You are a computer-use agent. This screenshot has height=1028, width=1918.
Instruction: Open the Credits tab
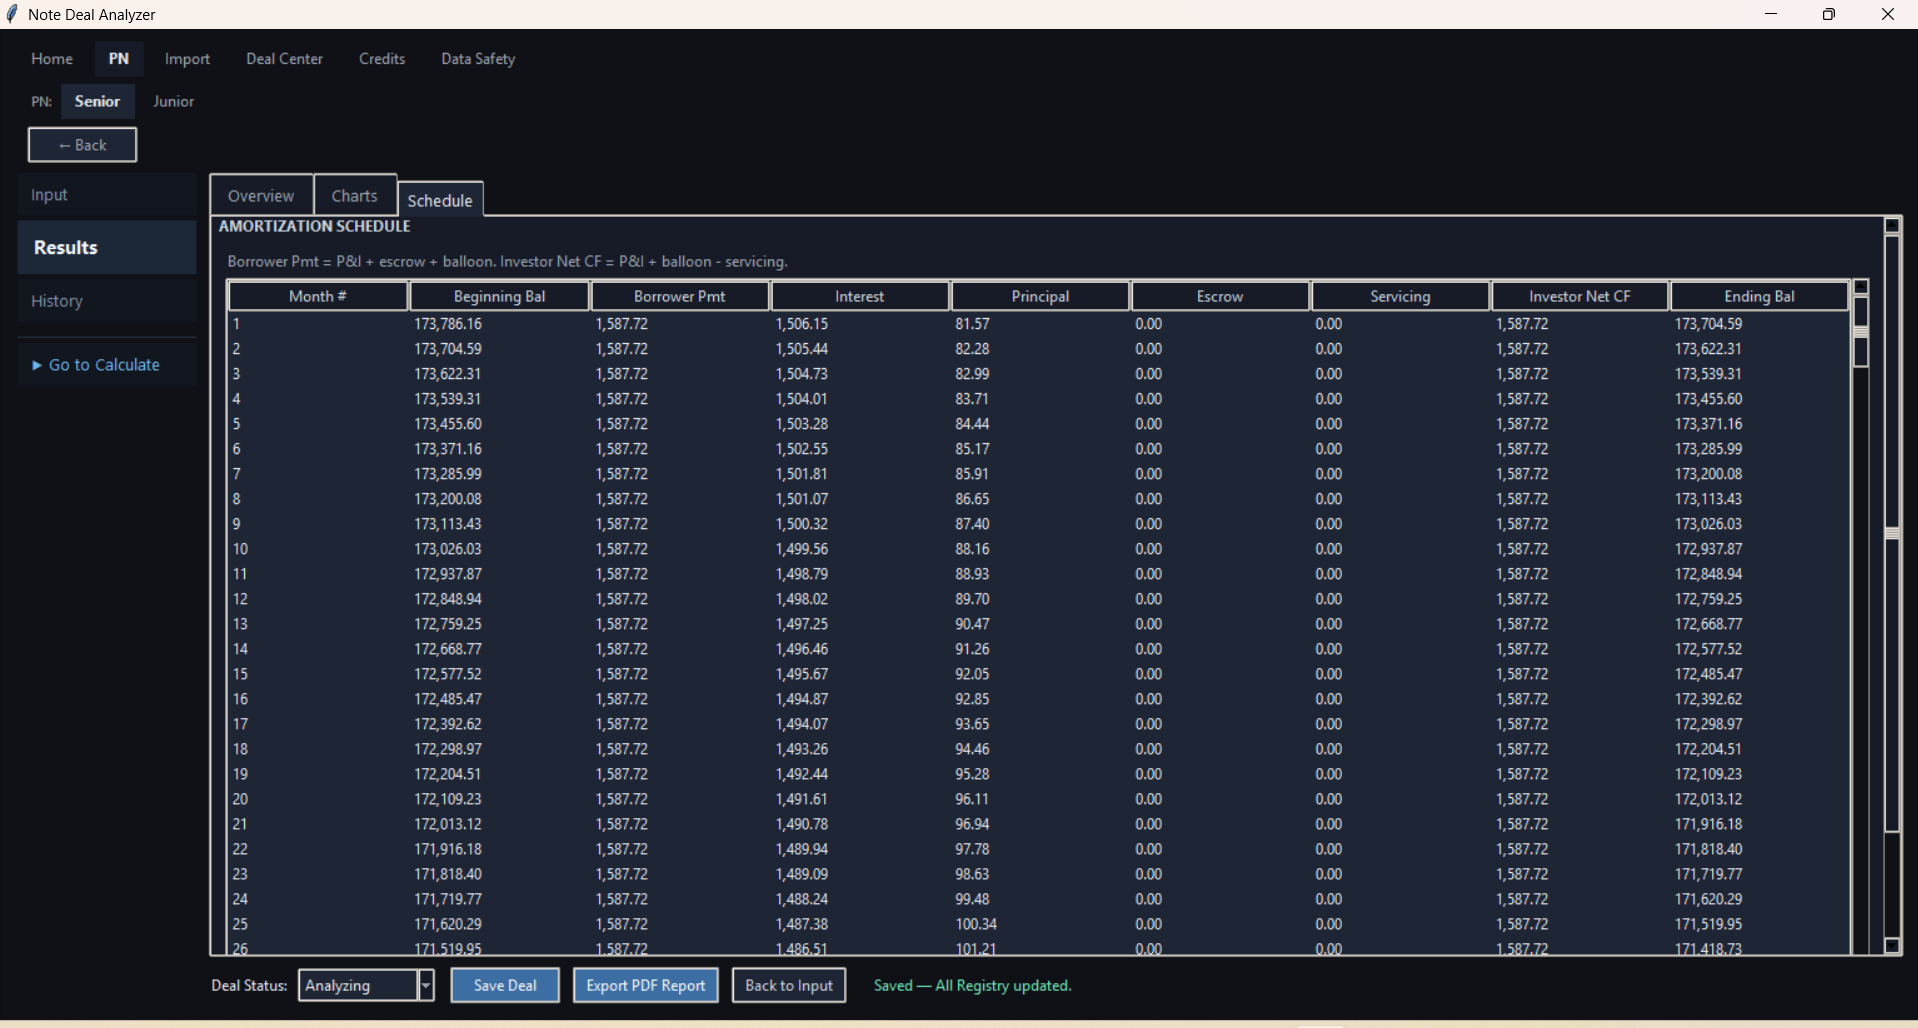(x=382, y=59)
